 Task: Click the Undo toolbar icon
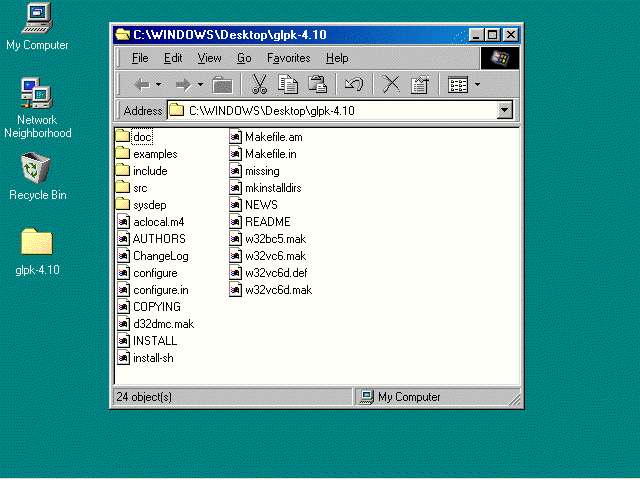tap(353, 85)
